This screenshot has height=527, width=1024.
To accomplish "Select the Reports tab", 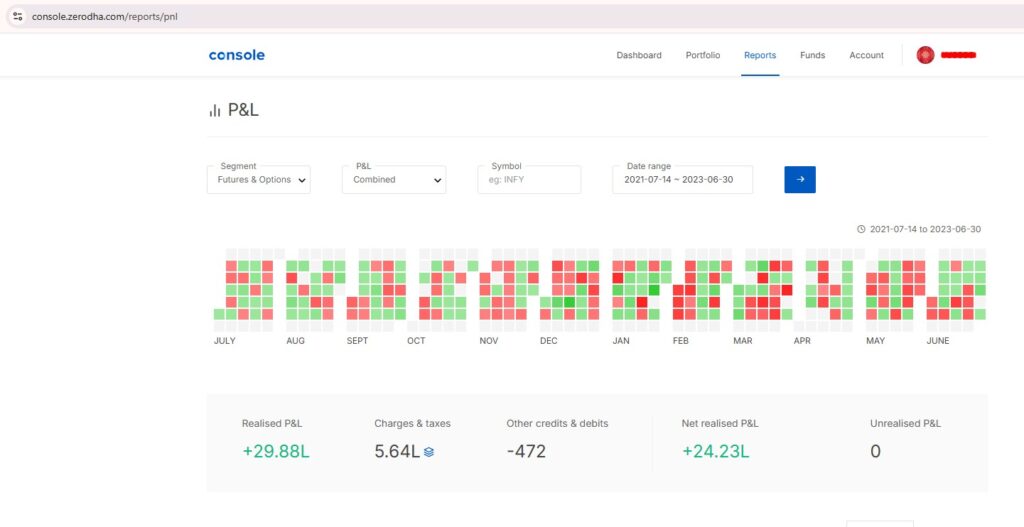I will pos(759,55).
